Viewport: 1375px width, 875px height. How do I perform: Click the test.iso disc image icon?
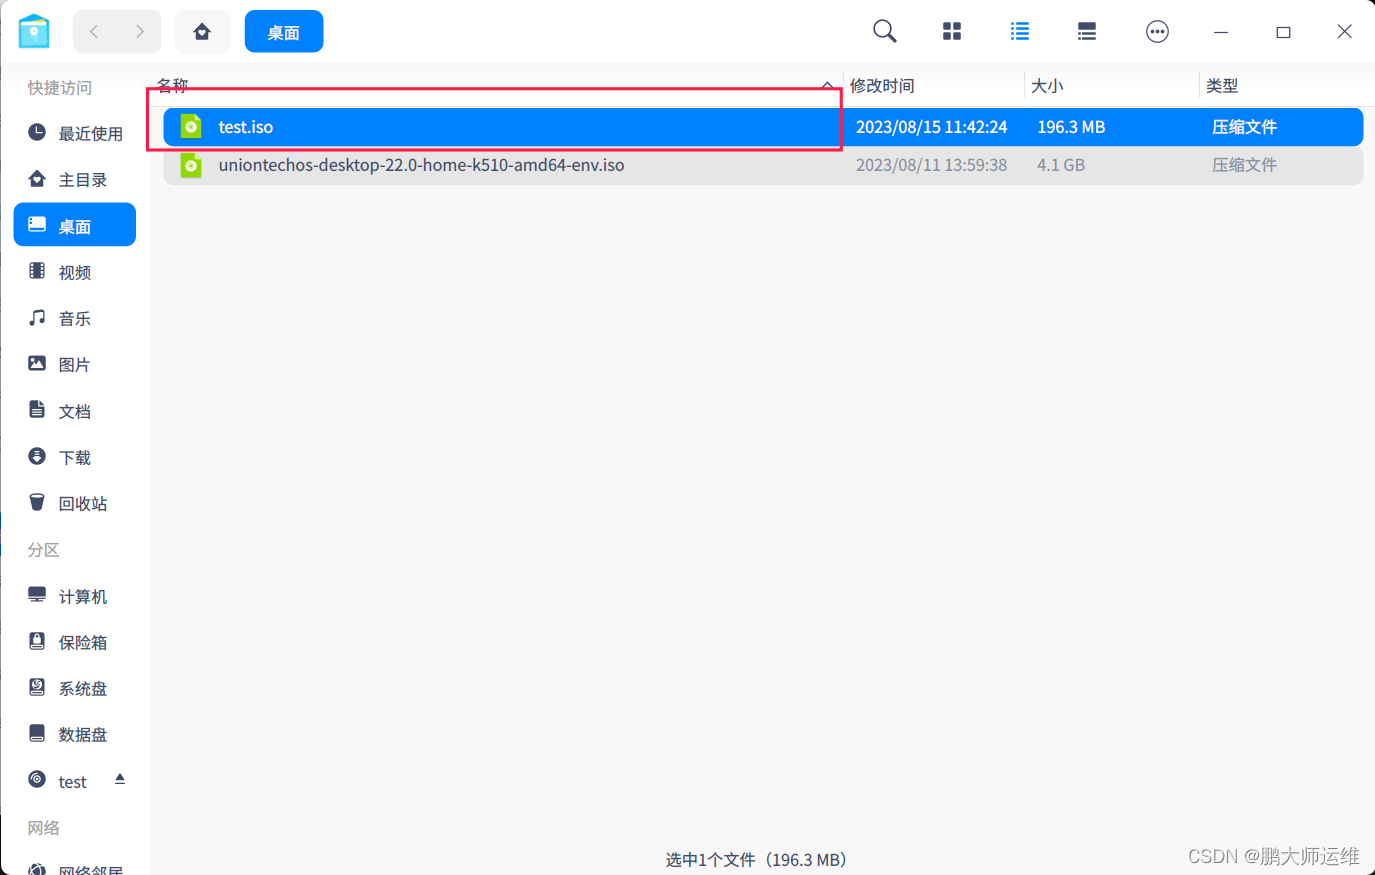tap(191, 127)
